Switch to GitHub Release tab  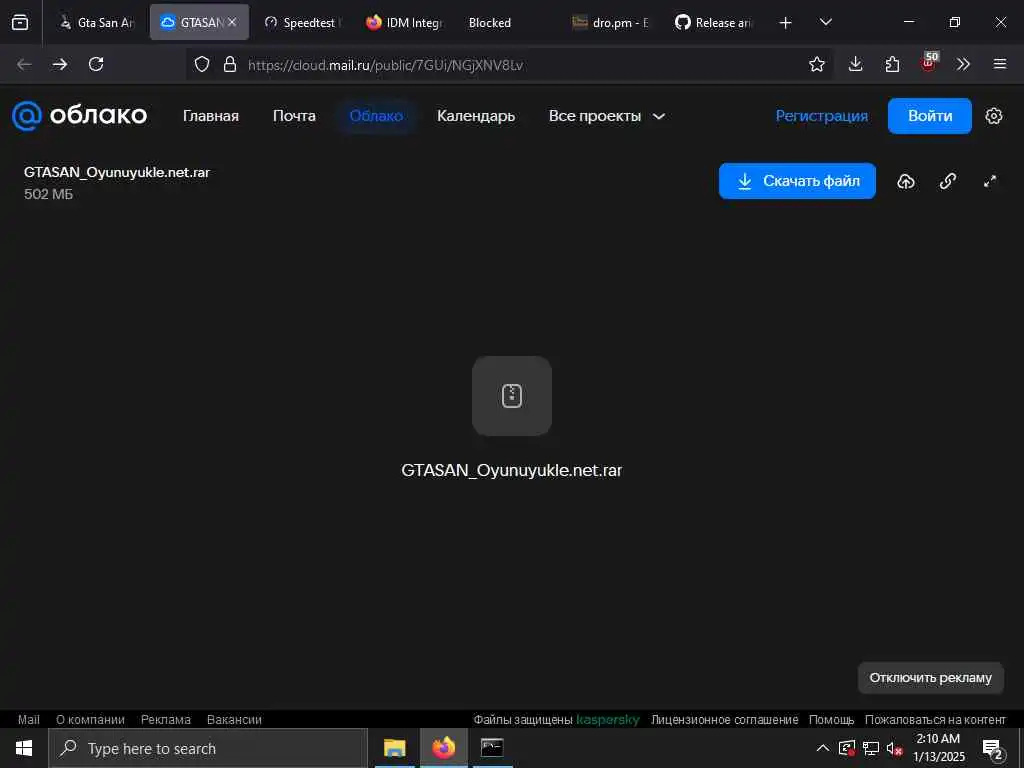(714, 22)
